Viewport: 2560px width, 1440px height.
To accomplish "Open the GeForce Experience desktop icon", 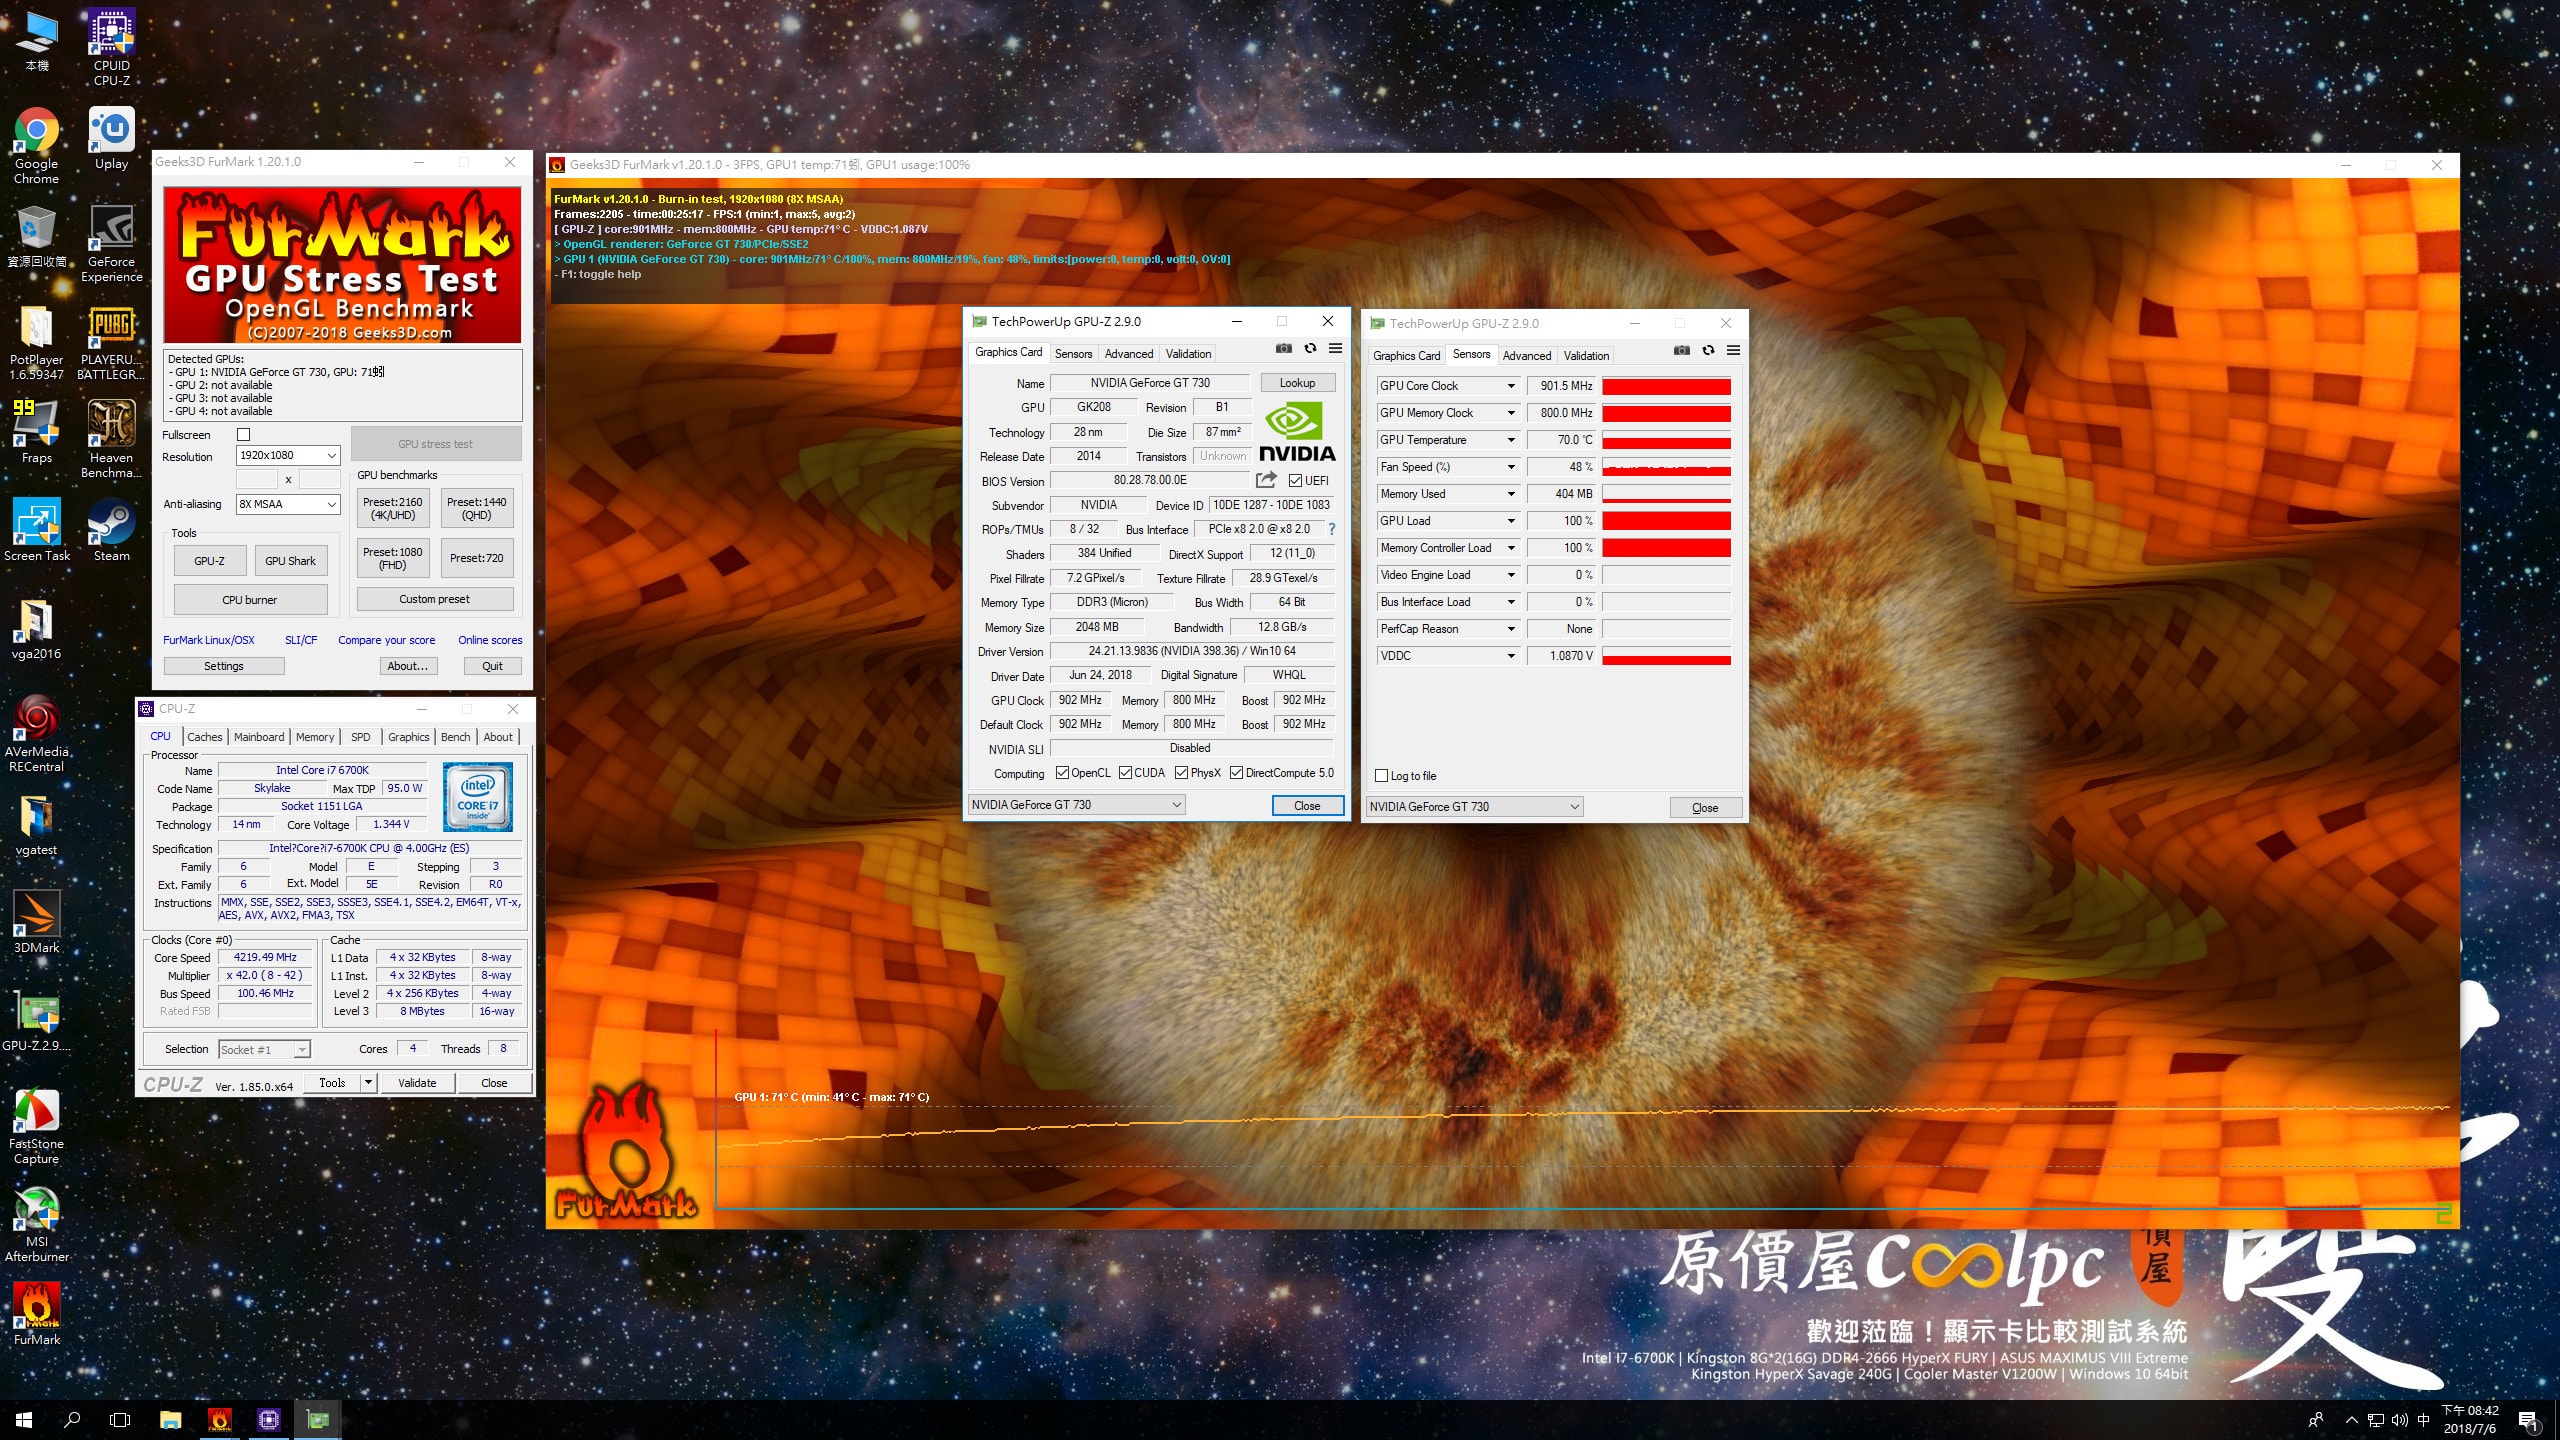I will (x=111, y=244).
